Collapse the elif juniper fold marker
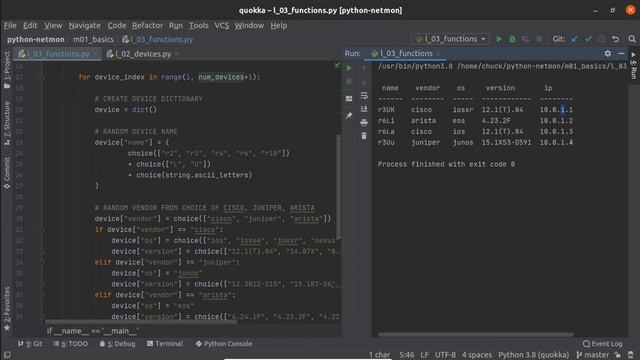640x360 pixels. [x=42, y=262]
